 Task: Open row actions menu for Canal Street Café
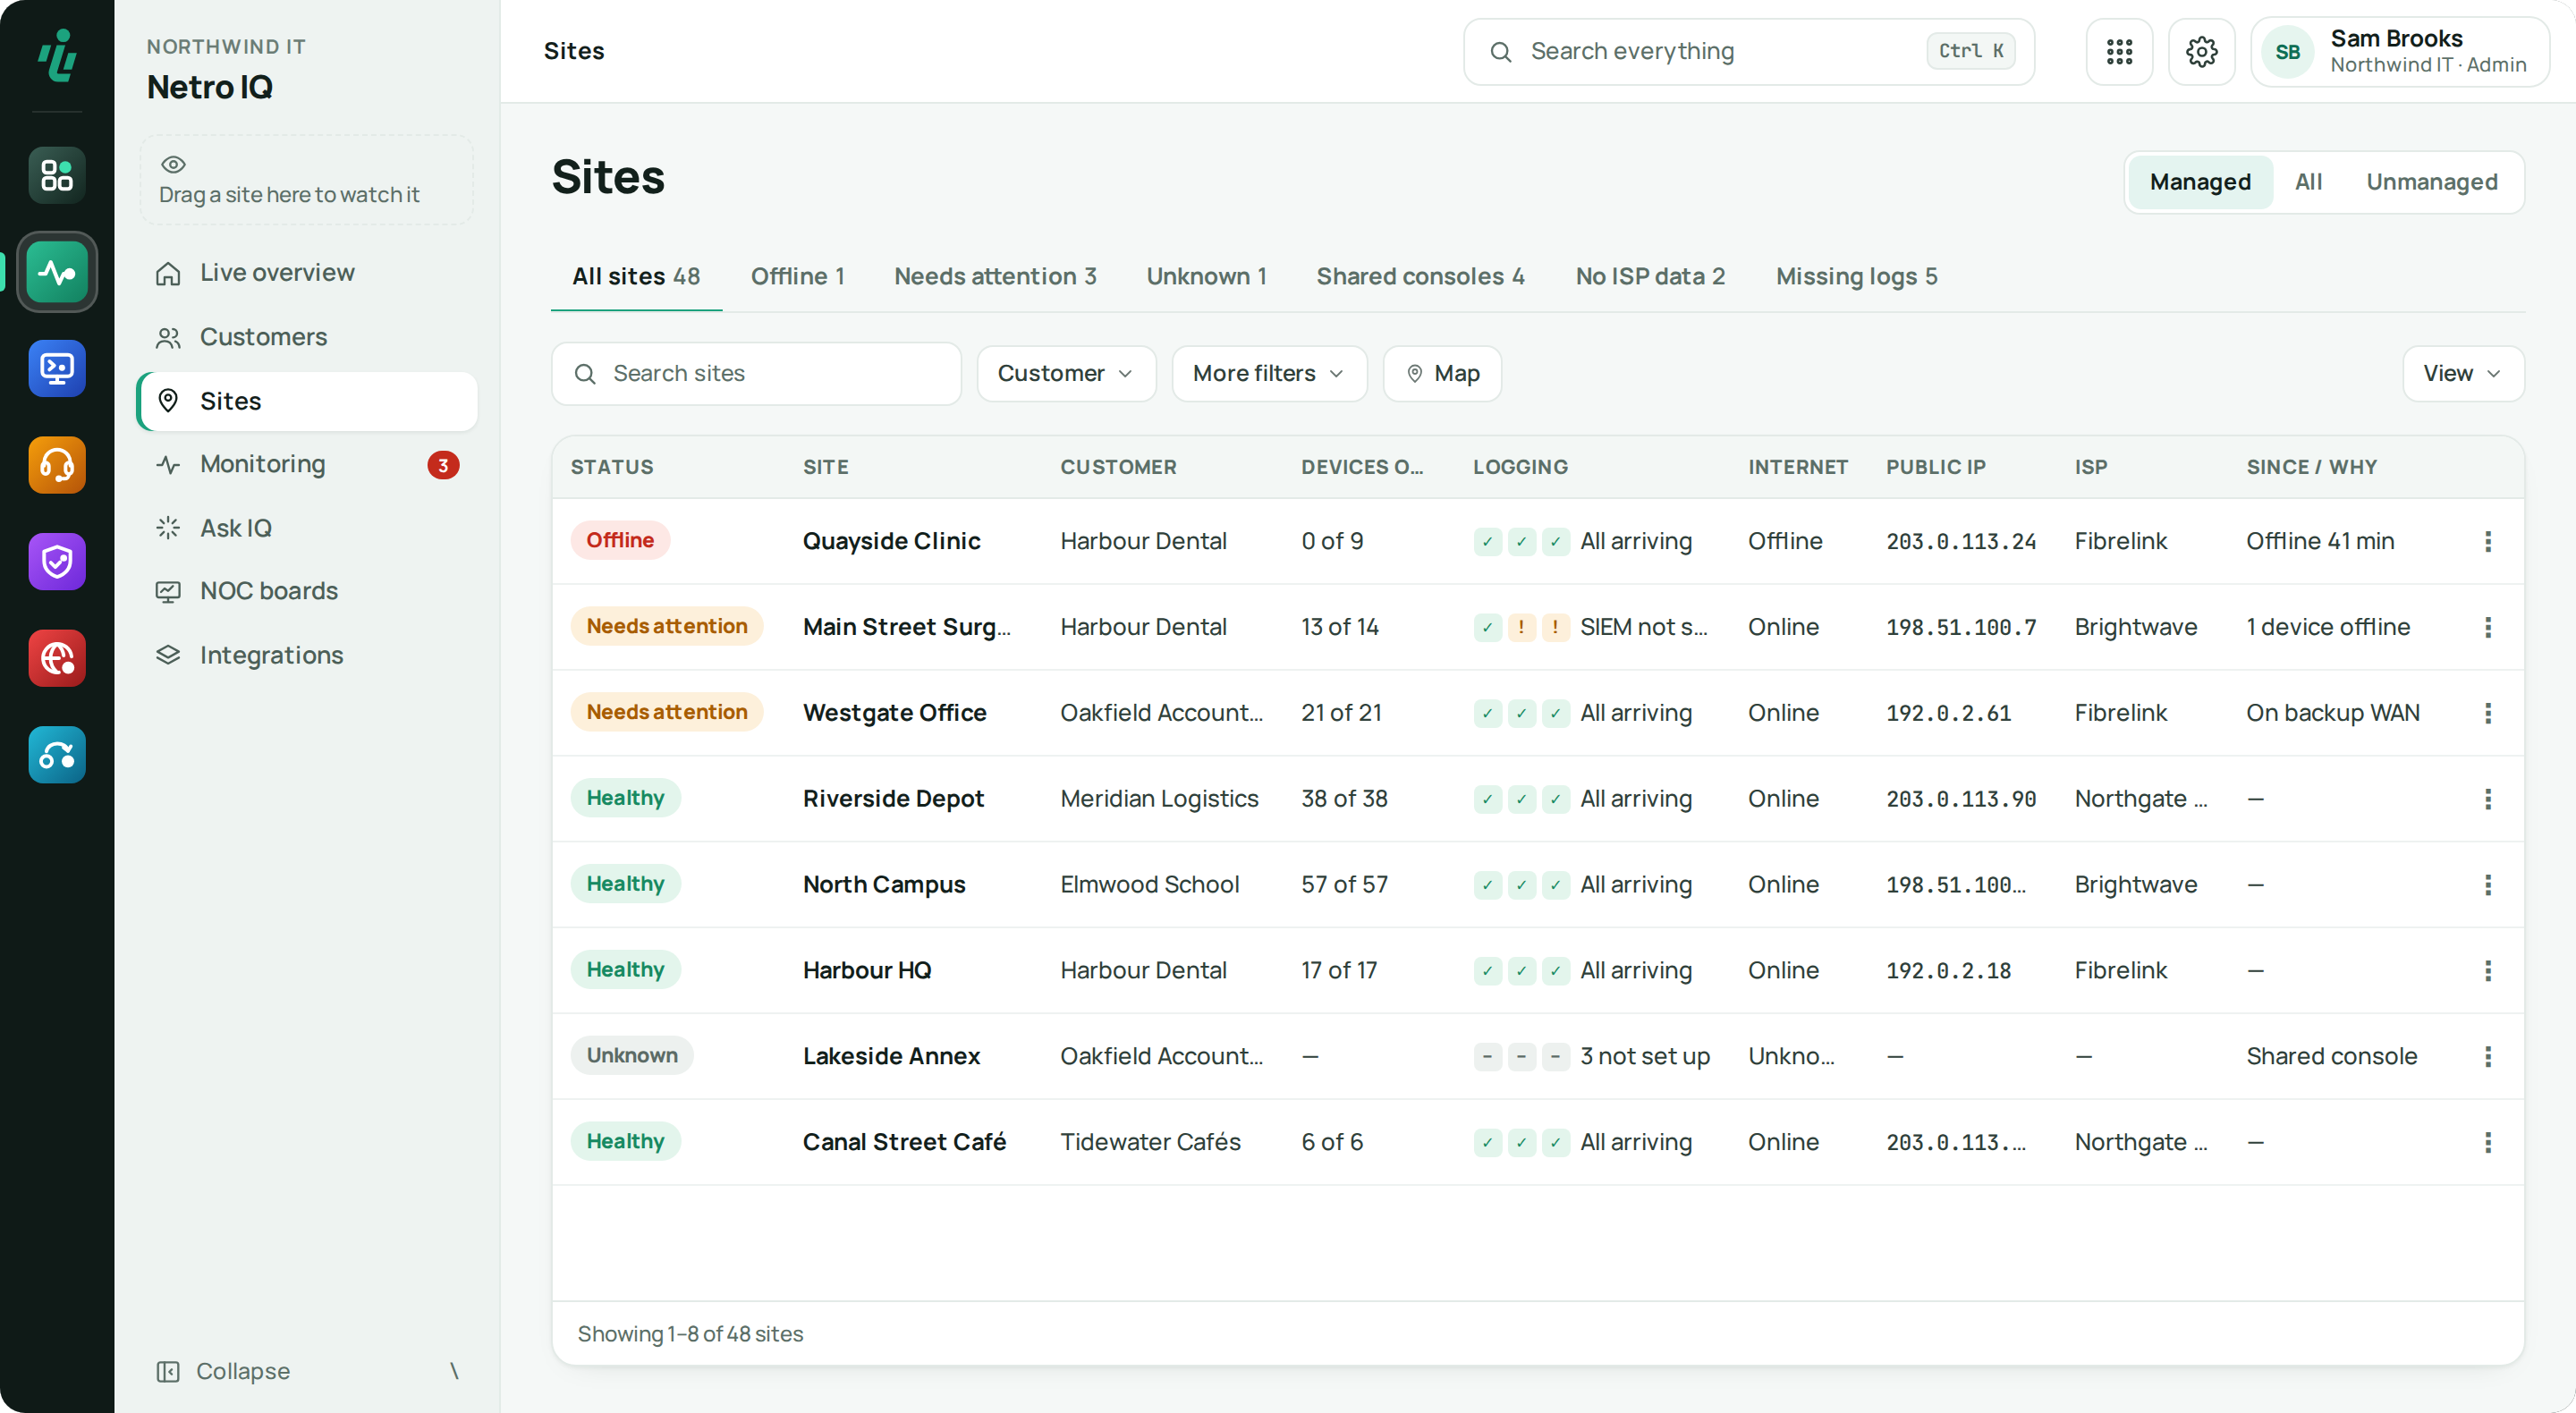tap(2487, 1142)
